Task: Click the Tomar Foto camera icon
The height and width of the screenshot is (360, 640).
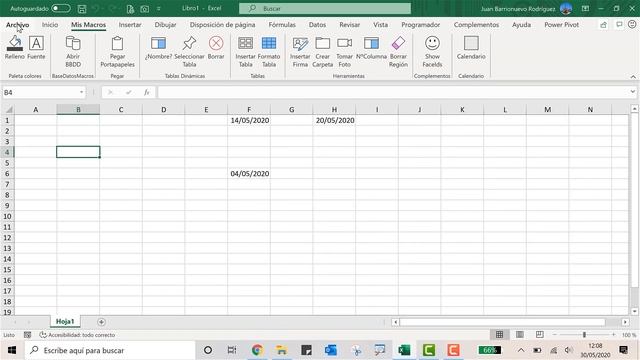Action: click(344, 43)
